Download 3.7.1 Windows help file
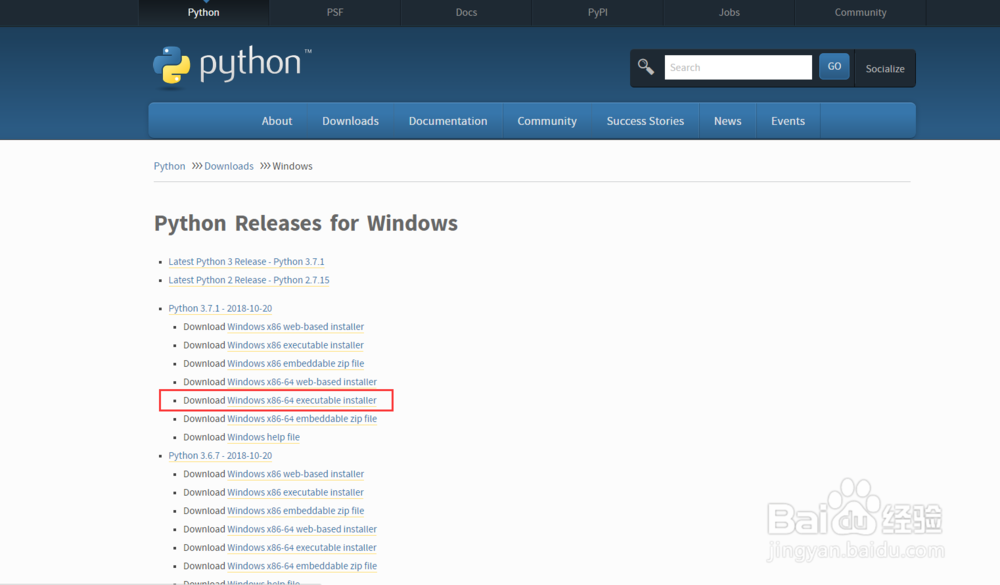Screen dimensions: 1000x585 pos(263,438)
